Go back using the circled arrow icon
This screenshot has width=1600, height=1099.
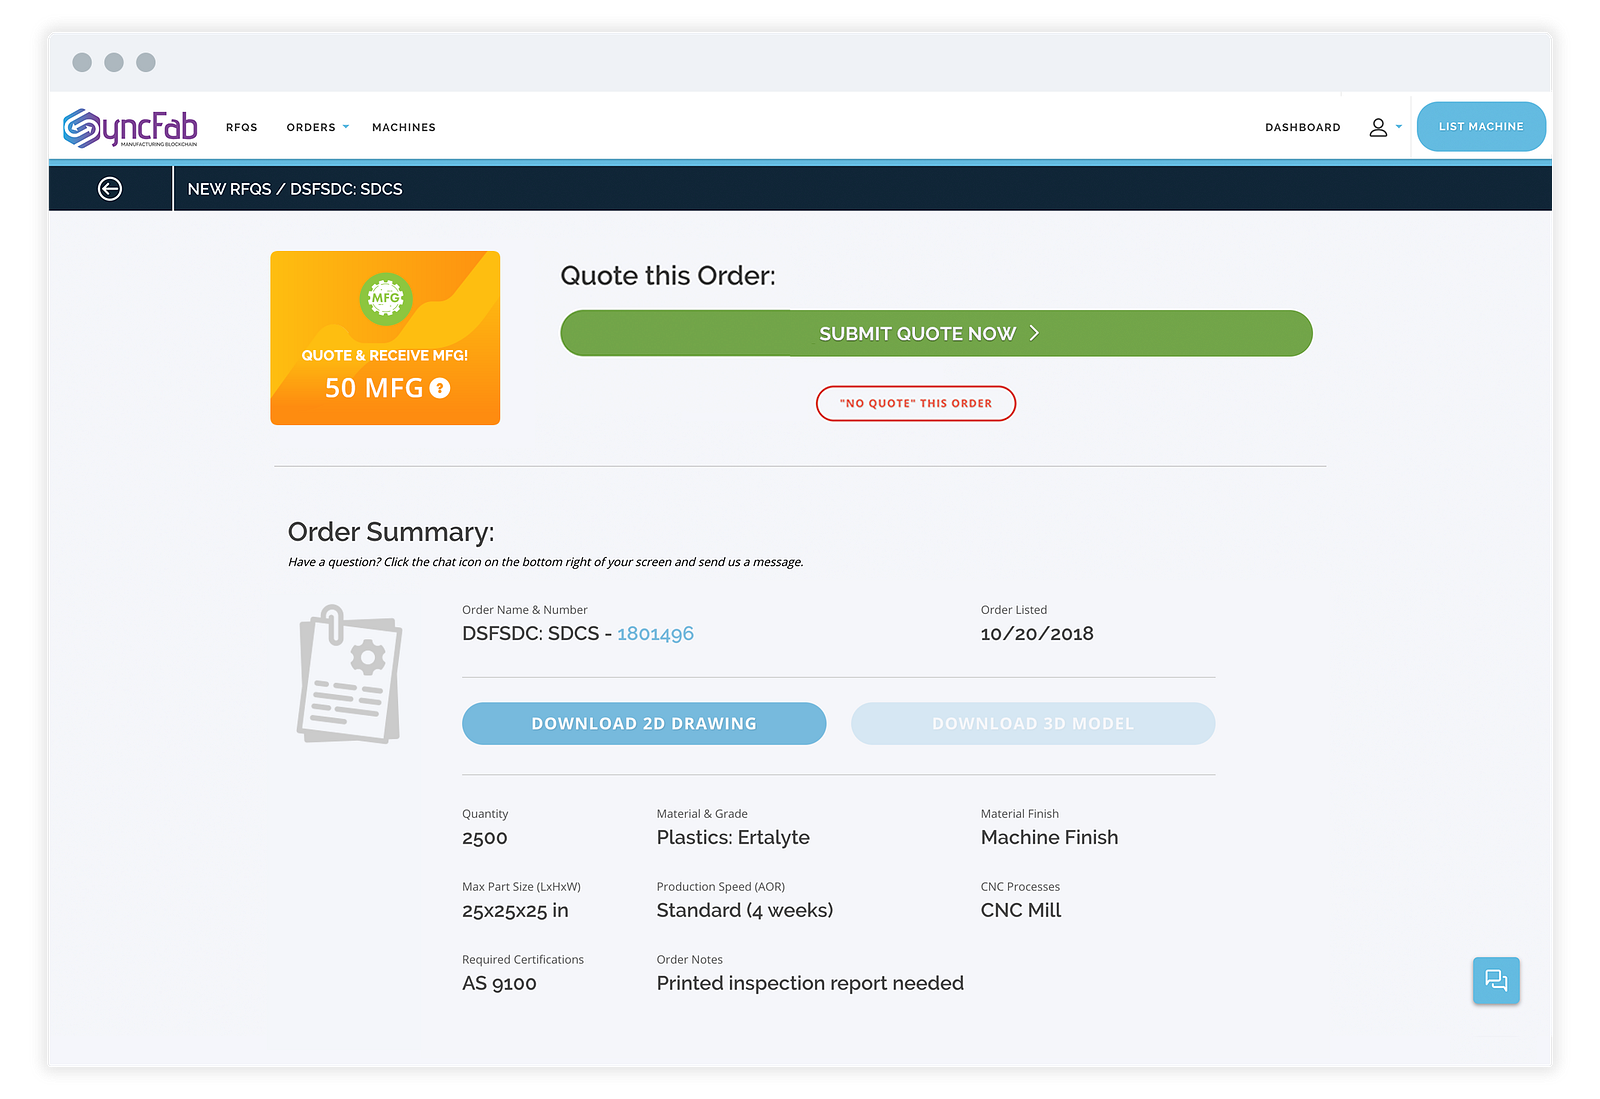[x=110, y=188]
